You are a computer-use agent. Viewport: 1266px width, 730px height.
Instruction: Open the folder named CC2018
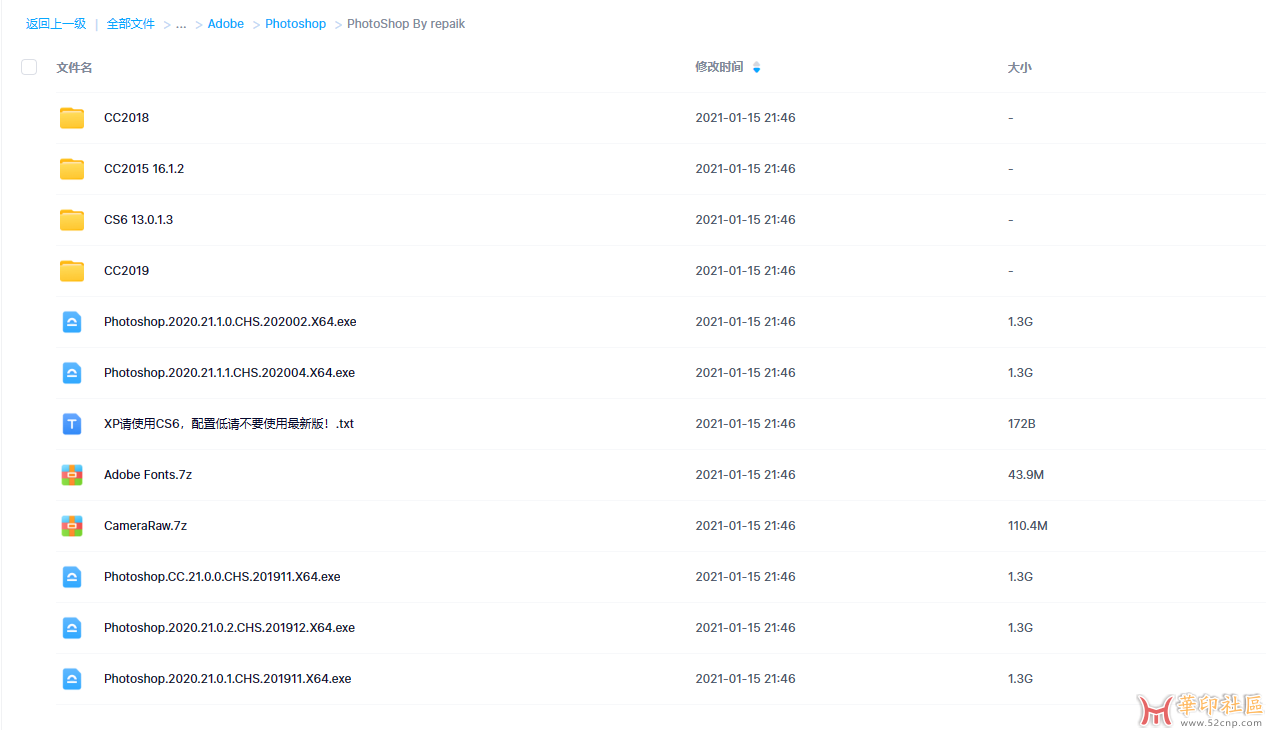coord(126,118)
